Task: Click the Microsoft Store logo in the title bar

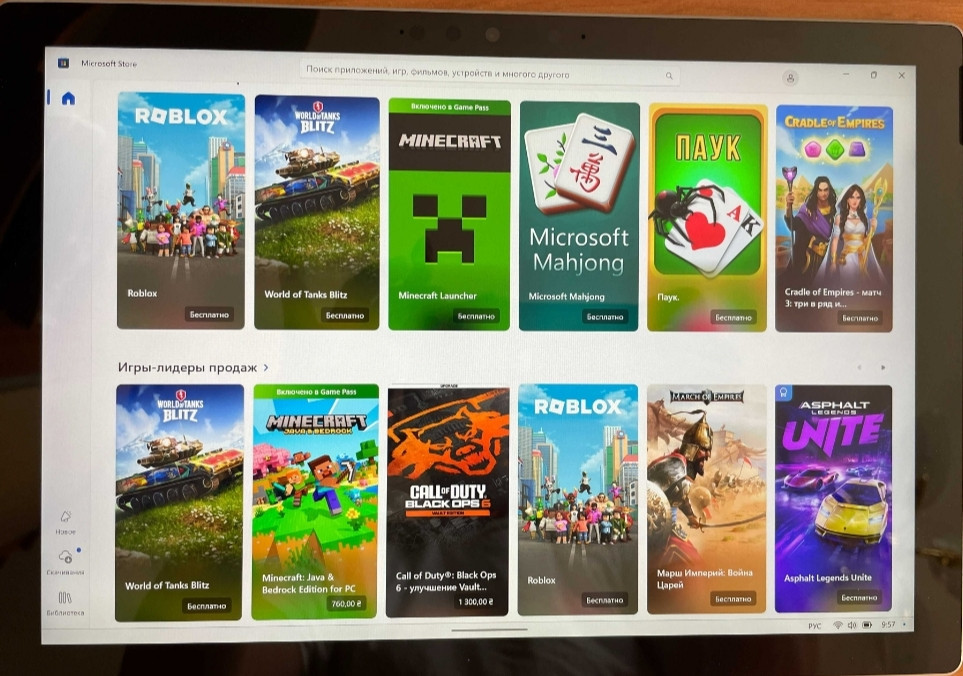Action: (x=63, y=64)
